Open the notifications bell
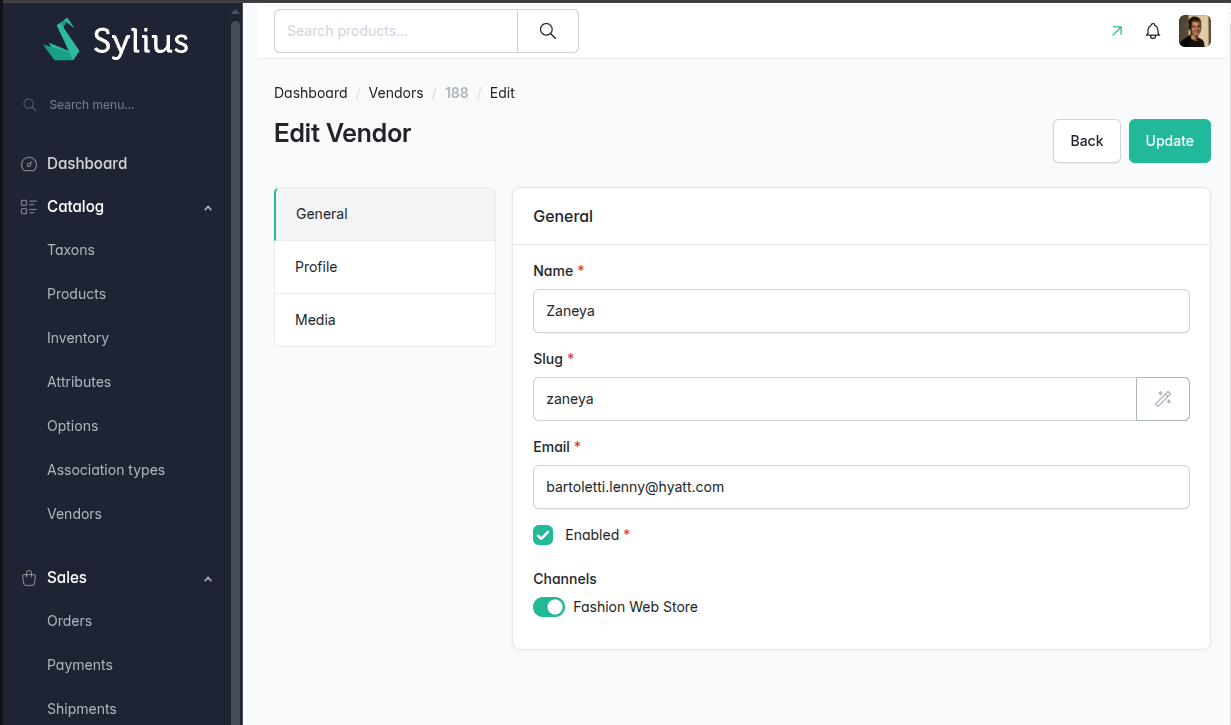Viewport: 1231px width, 725px height. click(1153, 31)
